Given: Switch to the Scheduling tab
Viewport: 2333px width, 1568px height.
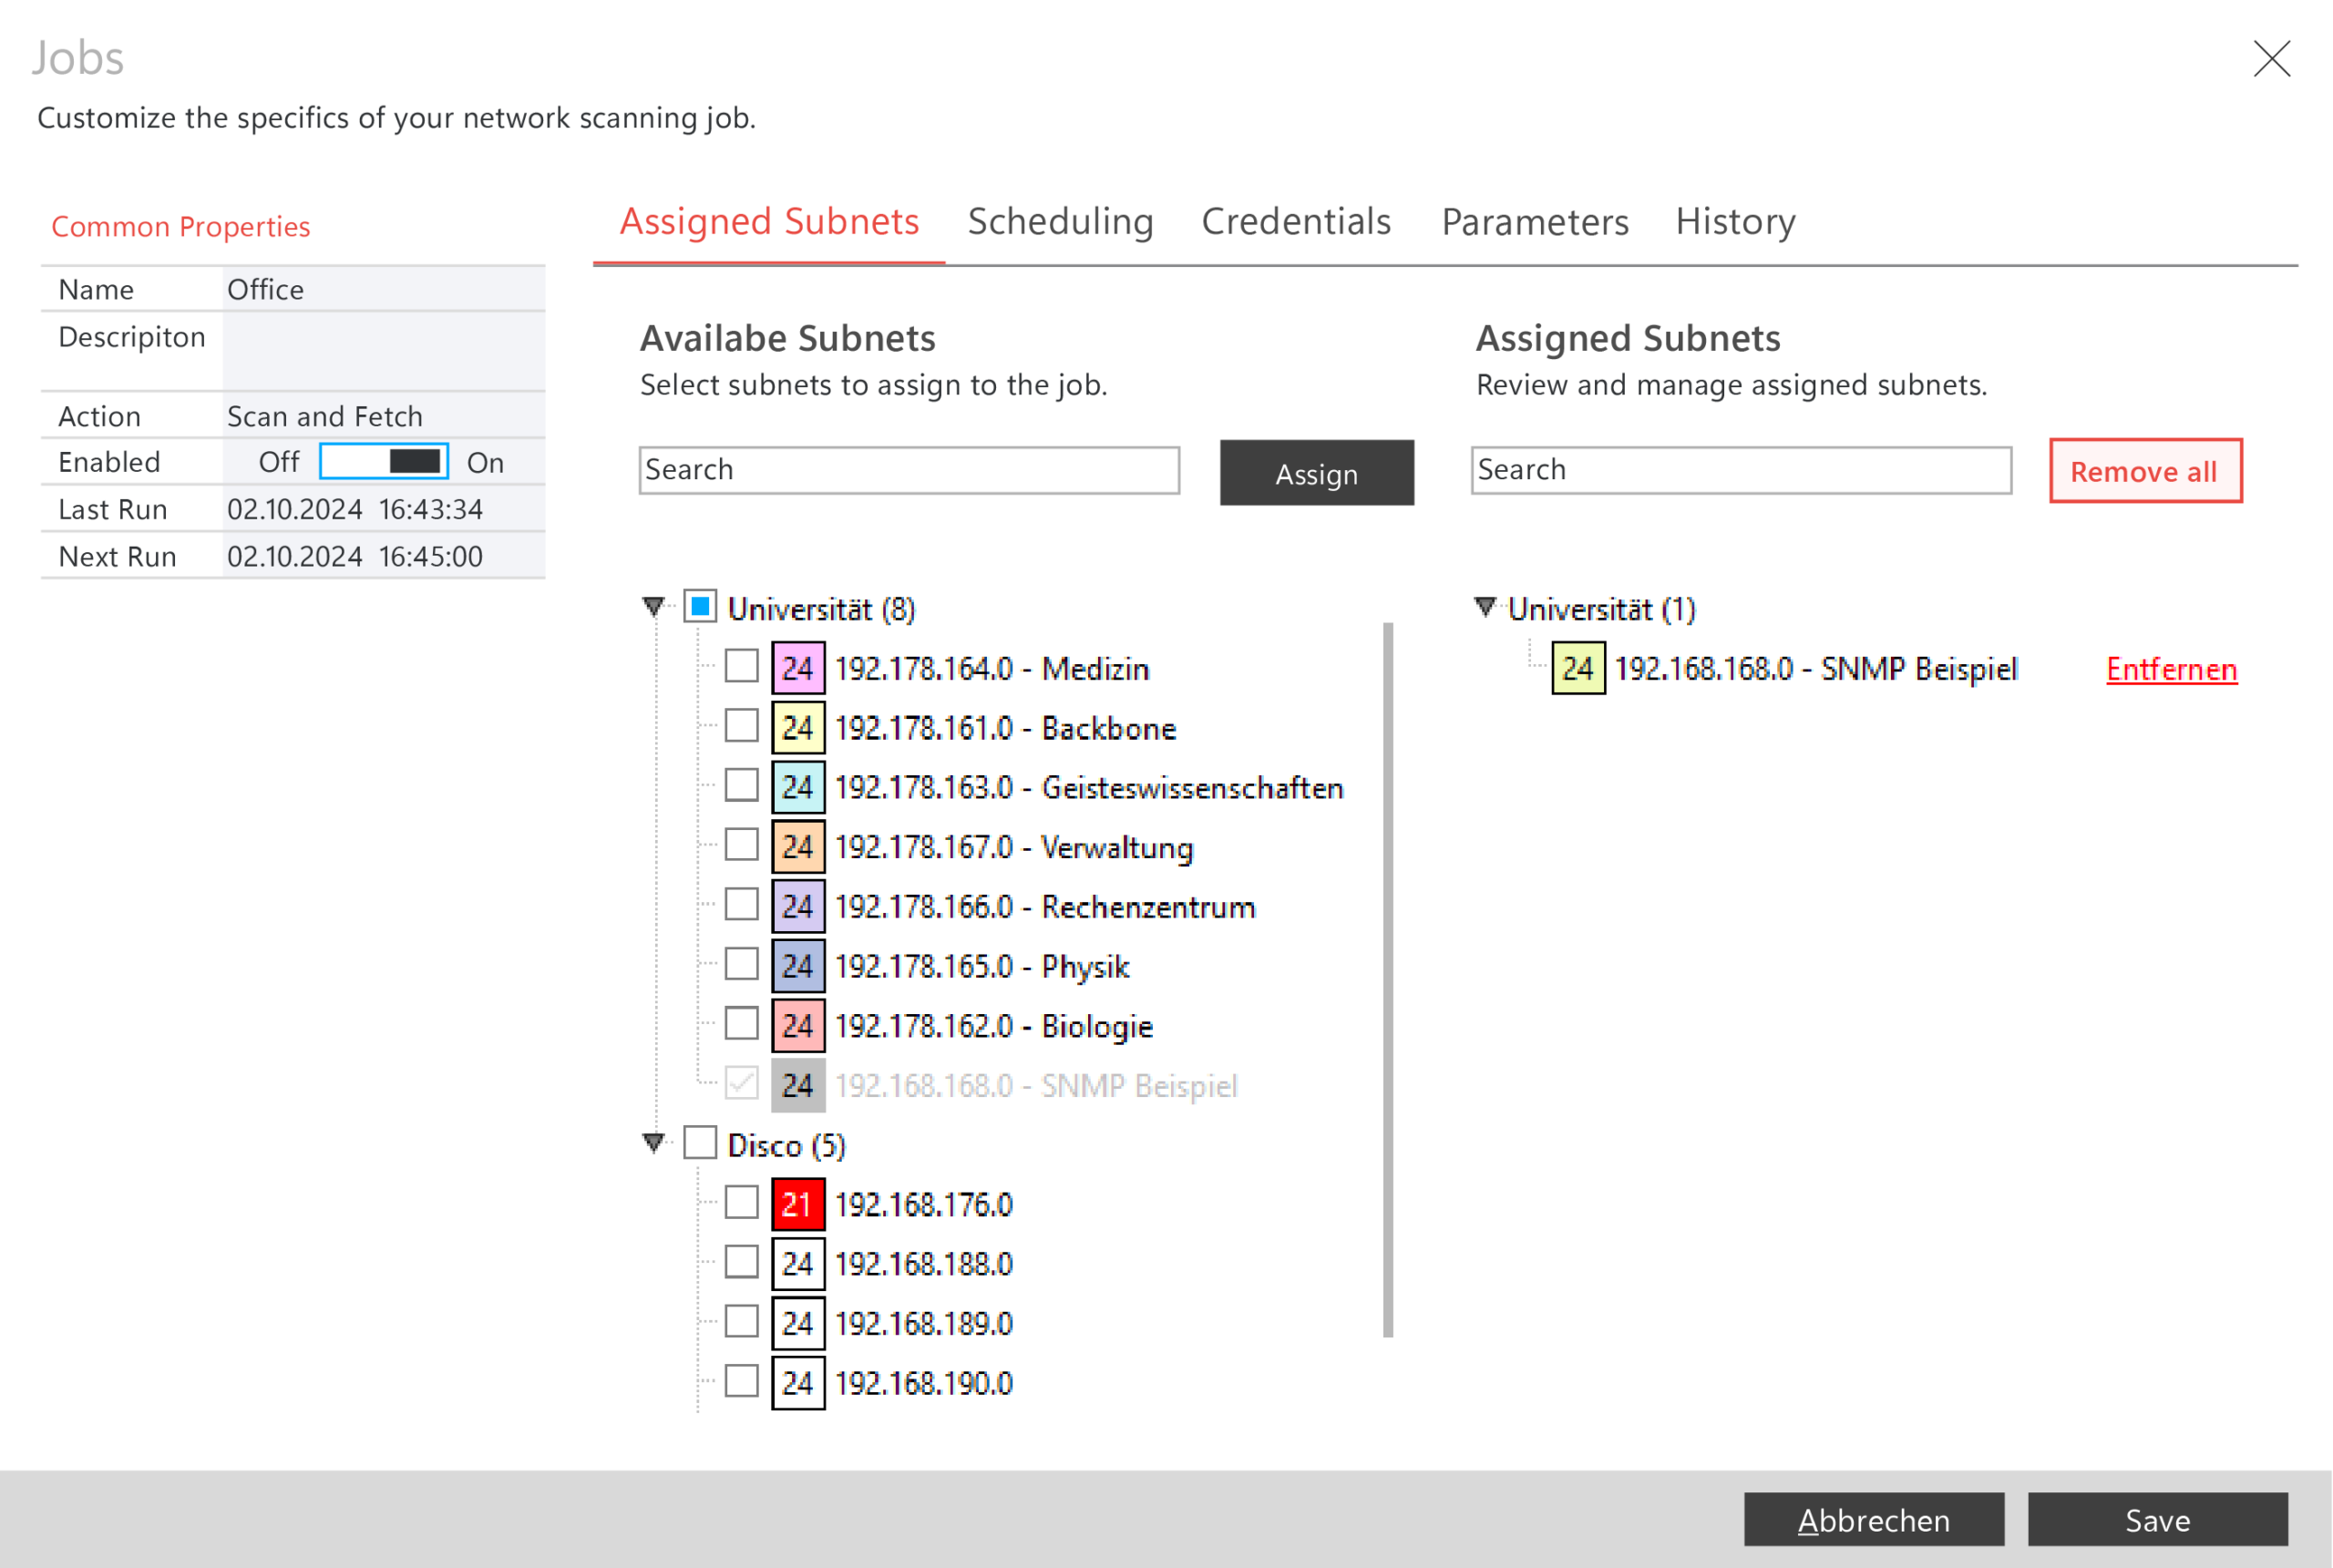Looking at the screenshot, I should (1060, 221).
